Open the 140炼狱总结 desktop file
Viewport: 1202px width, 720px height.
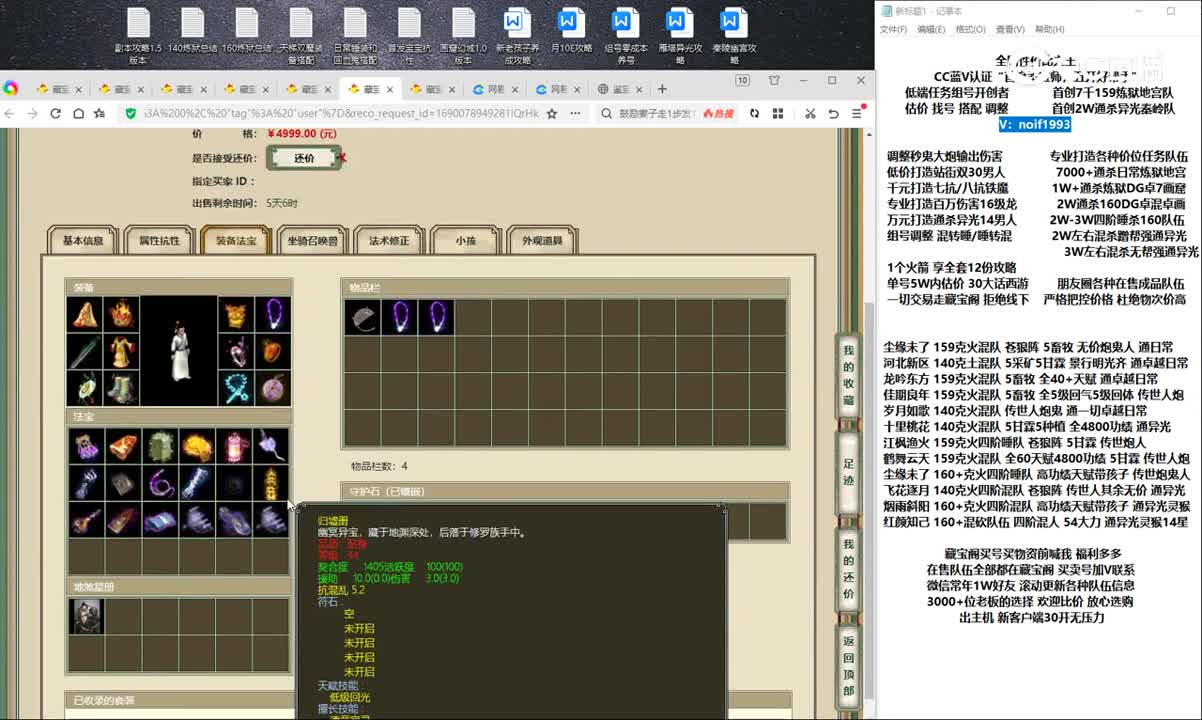pyautogui.click(x=192, y=30)
